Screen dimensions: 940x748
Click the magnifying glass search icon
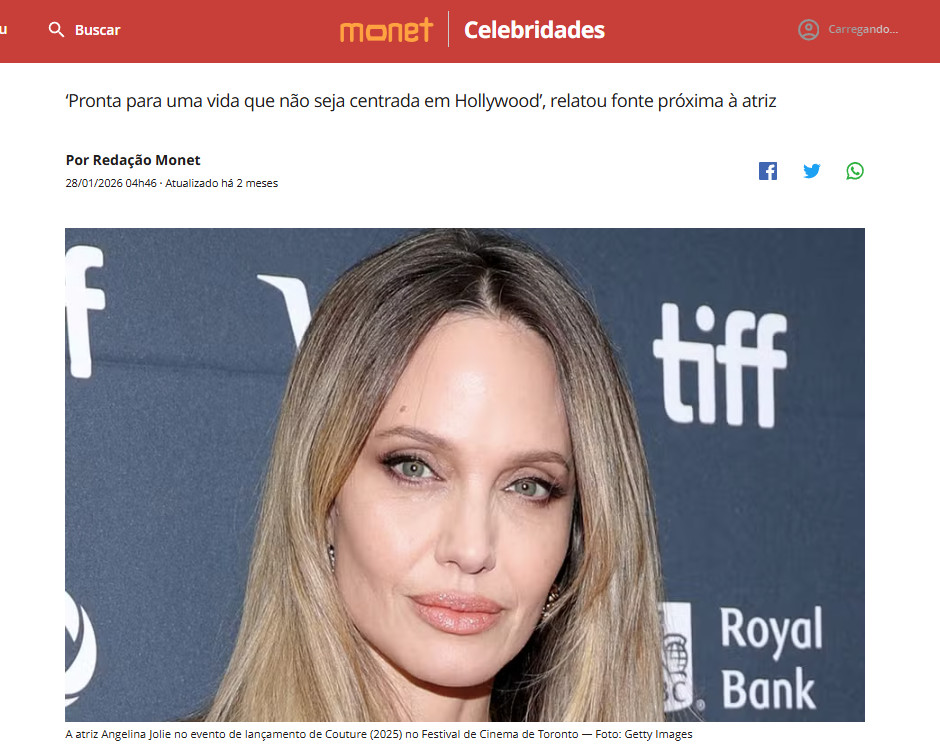tap(56, 29)
